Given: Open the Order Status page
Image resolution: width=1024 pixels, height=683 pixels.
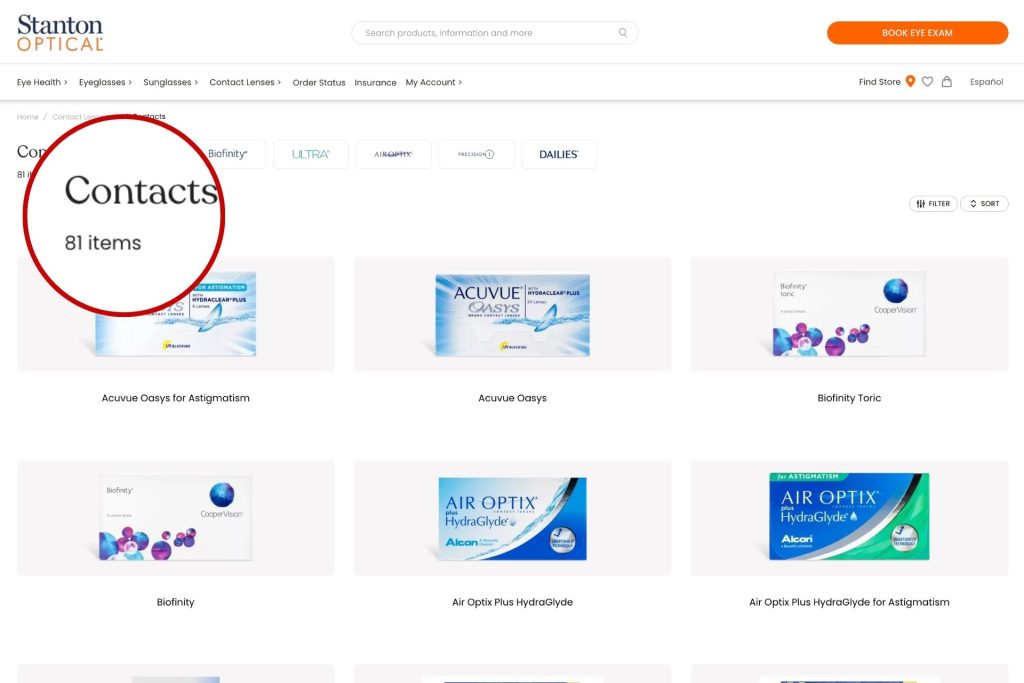Looking at the screenshot, I should pyautogui.click(x=319, y=83).
